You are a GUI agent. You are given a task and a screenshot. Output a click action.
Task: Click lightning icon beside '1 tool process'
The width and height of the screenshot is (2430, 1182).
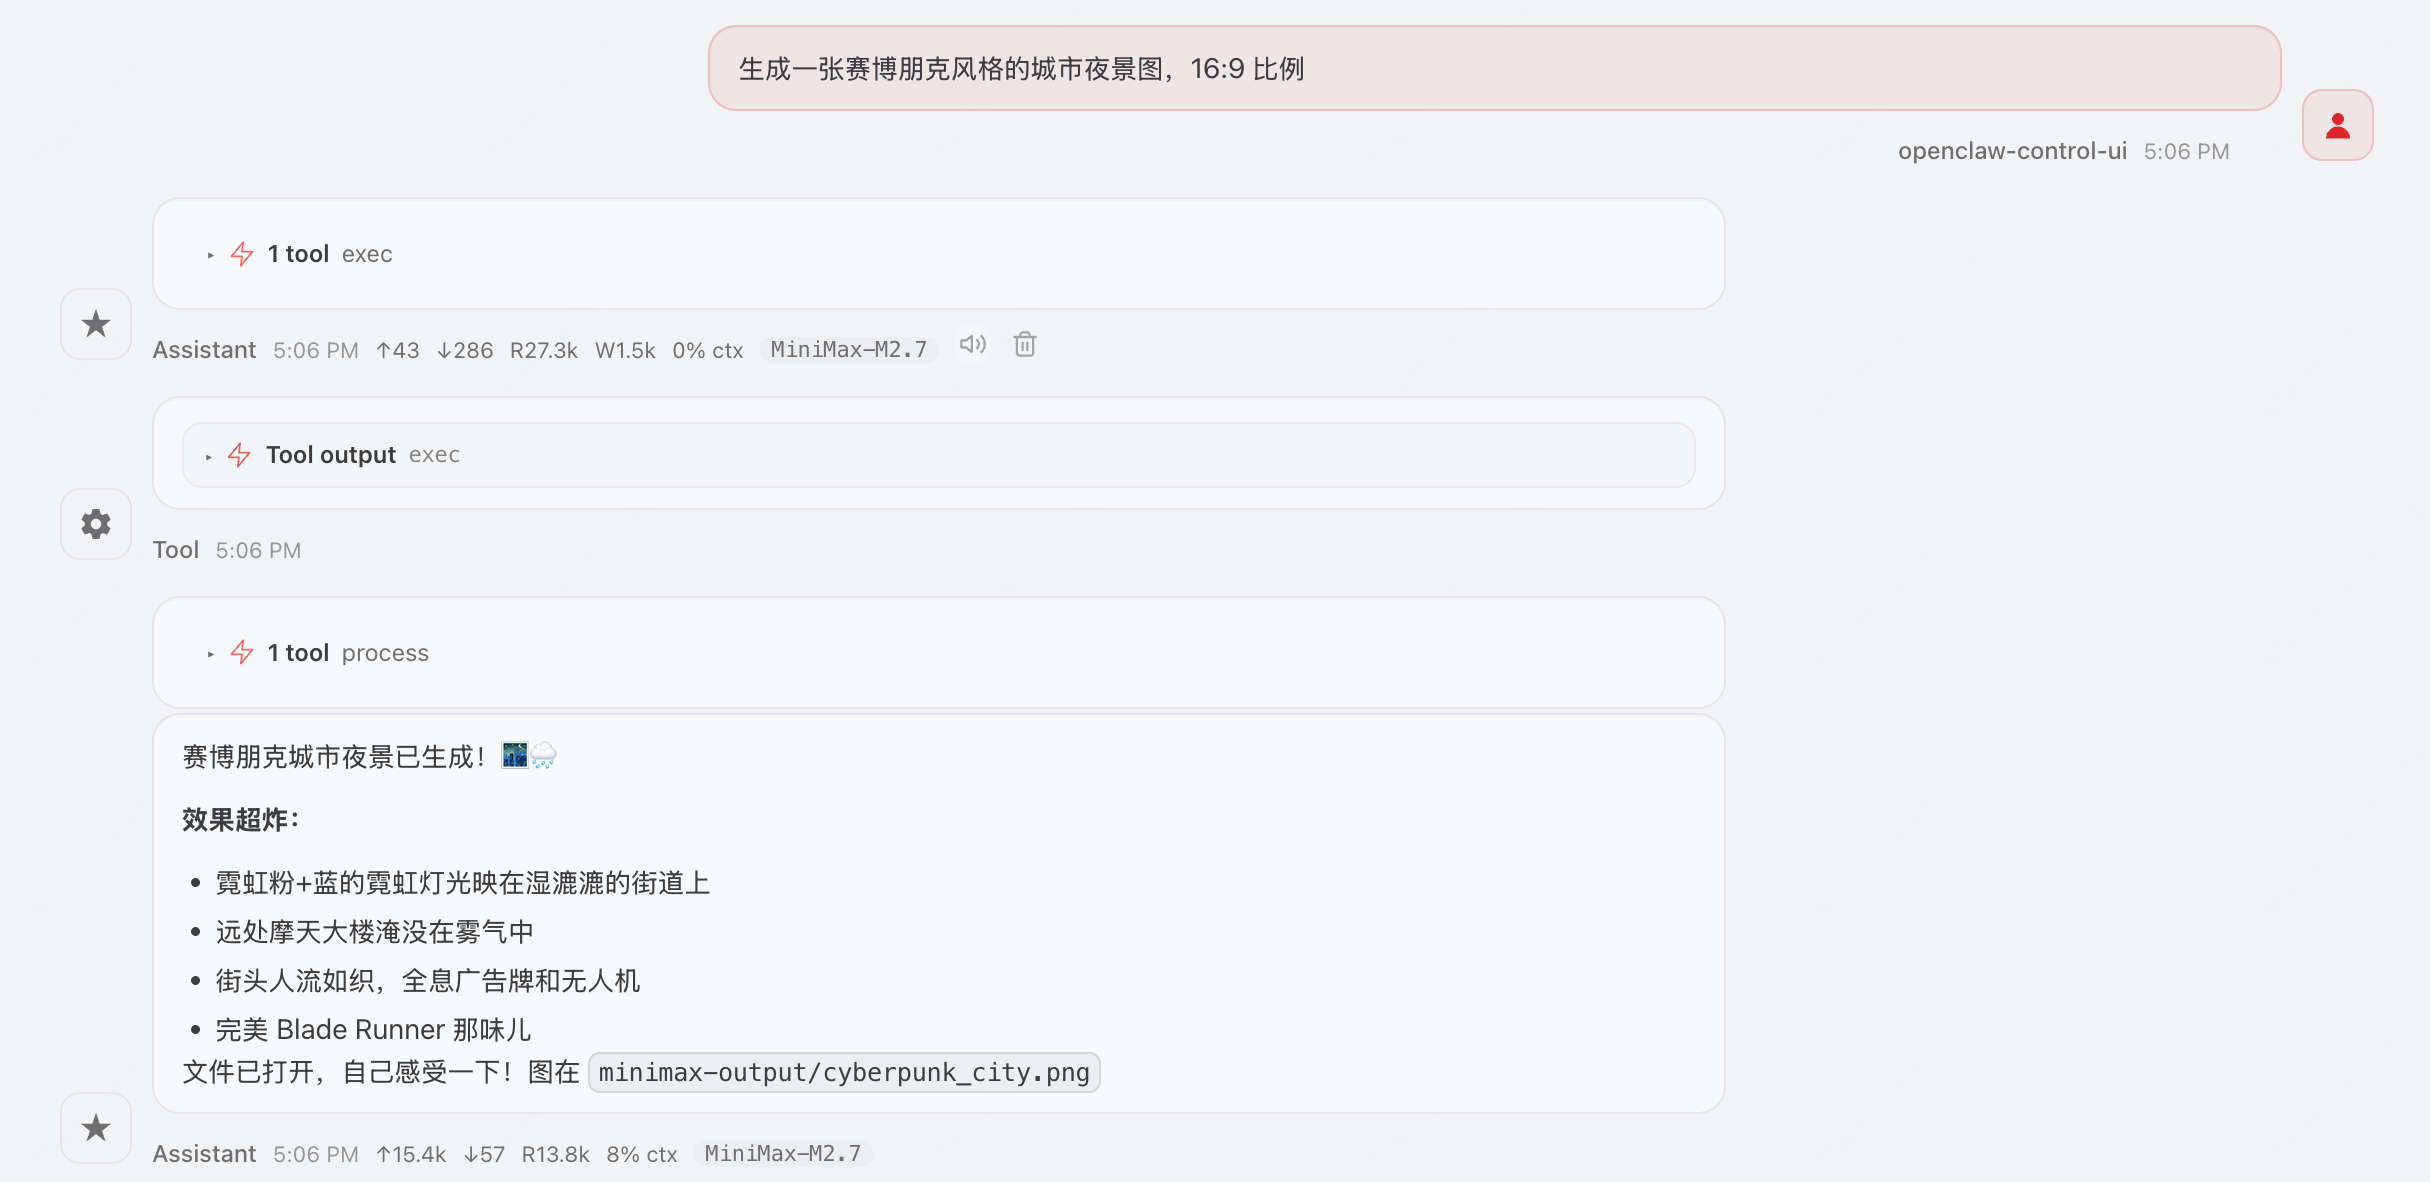[242, 653]
